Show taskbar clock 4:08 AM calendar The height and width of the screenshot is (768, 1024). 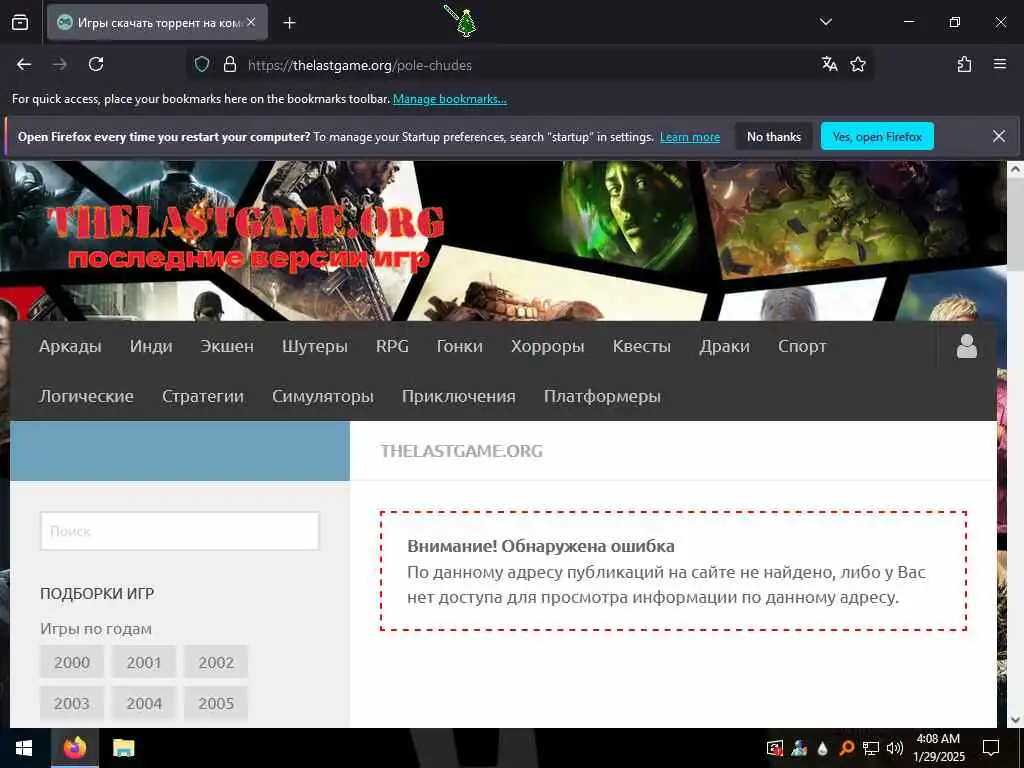pyautogui.click(x=938, y=748)
